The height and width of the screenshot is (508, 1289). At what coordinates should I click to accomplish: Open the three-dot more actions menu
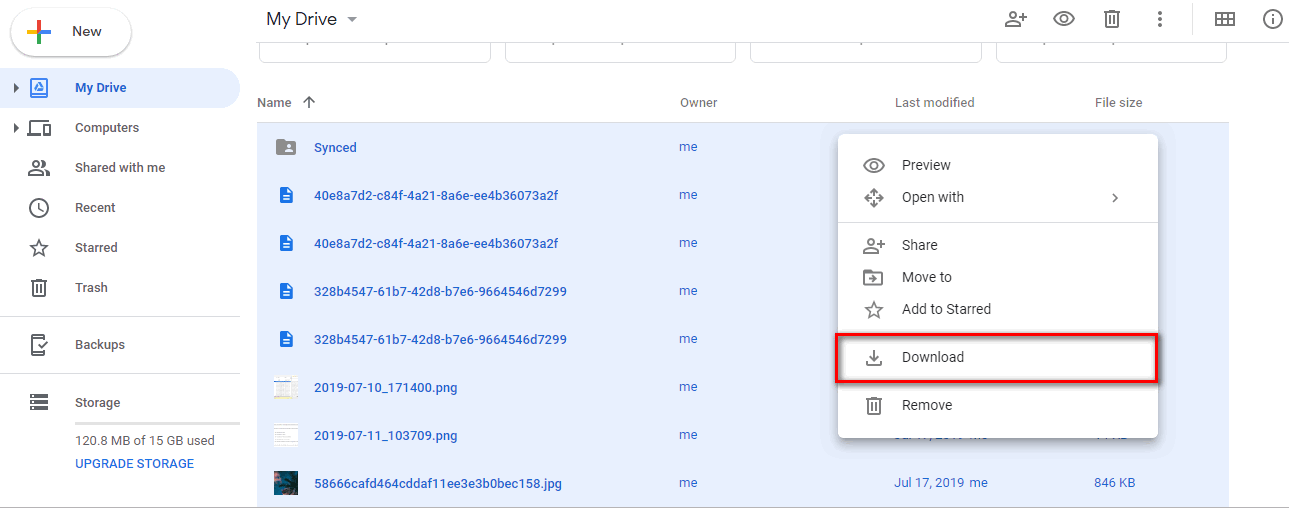pyautogui.click(x=1160, y=19)
